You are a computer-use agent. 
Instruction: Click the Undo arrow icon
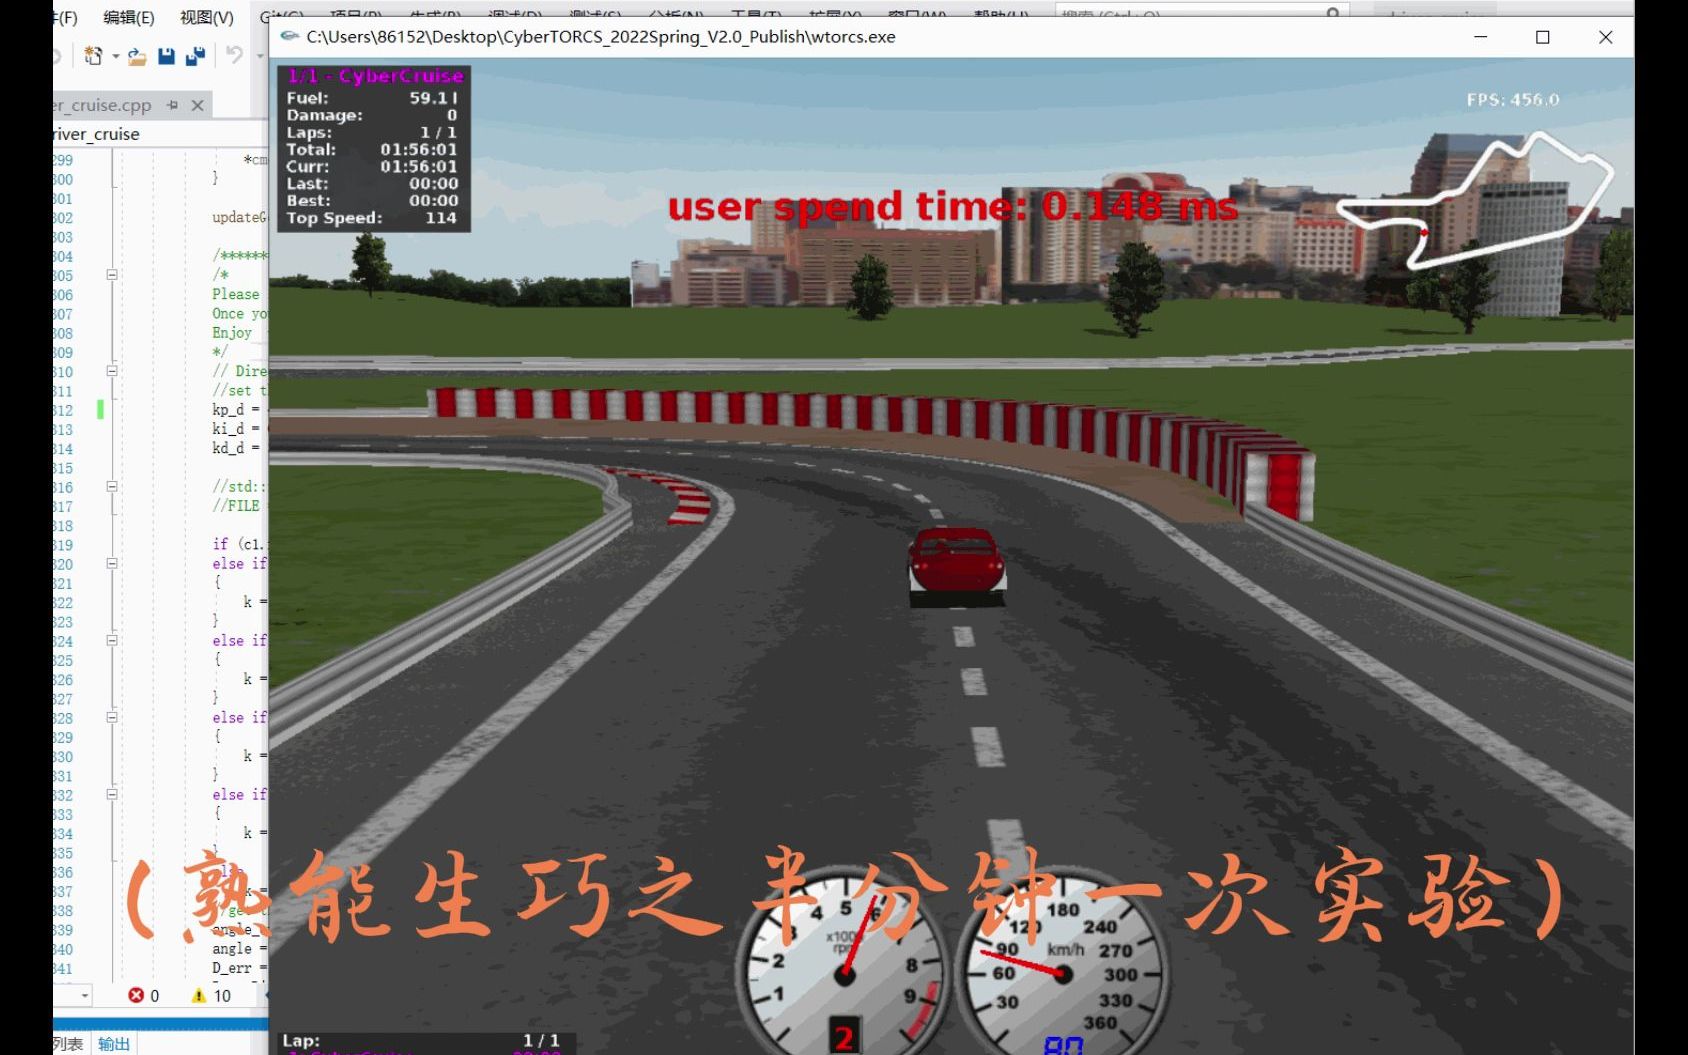pyautogui.click(x=234, y=56)
